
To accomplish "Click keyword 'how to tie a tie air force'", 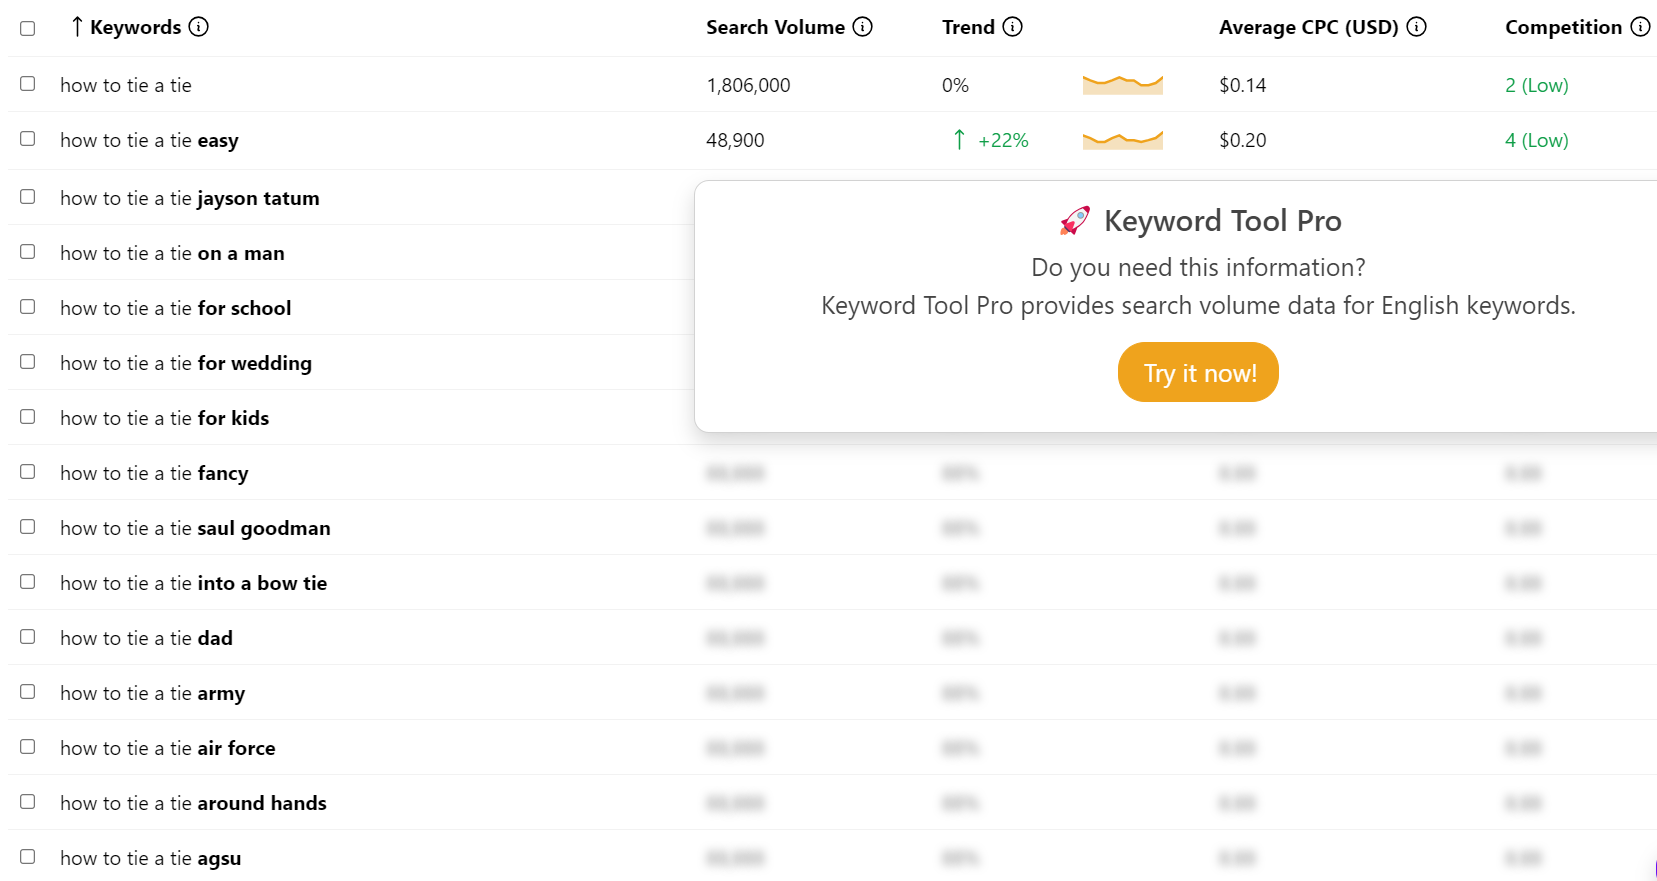I will point(168,748).
